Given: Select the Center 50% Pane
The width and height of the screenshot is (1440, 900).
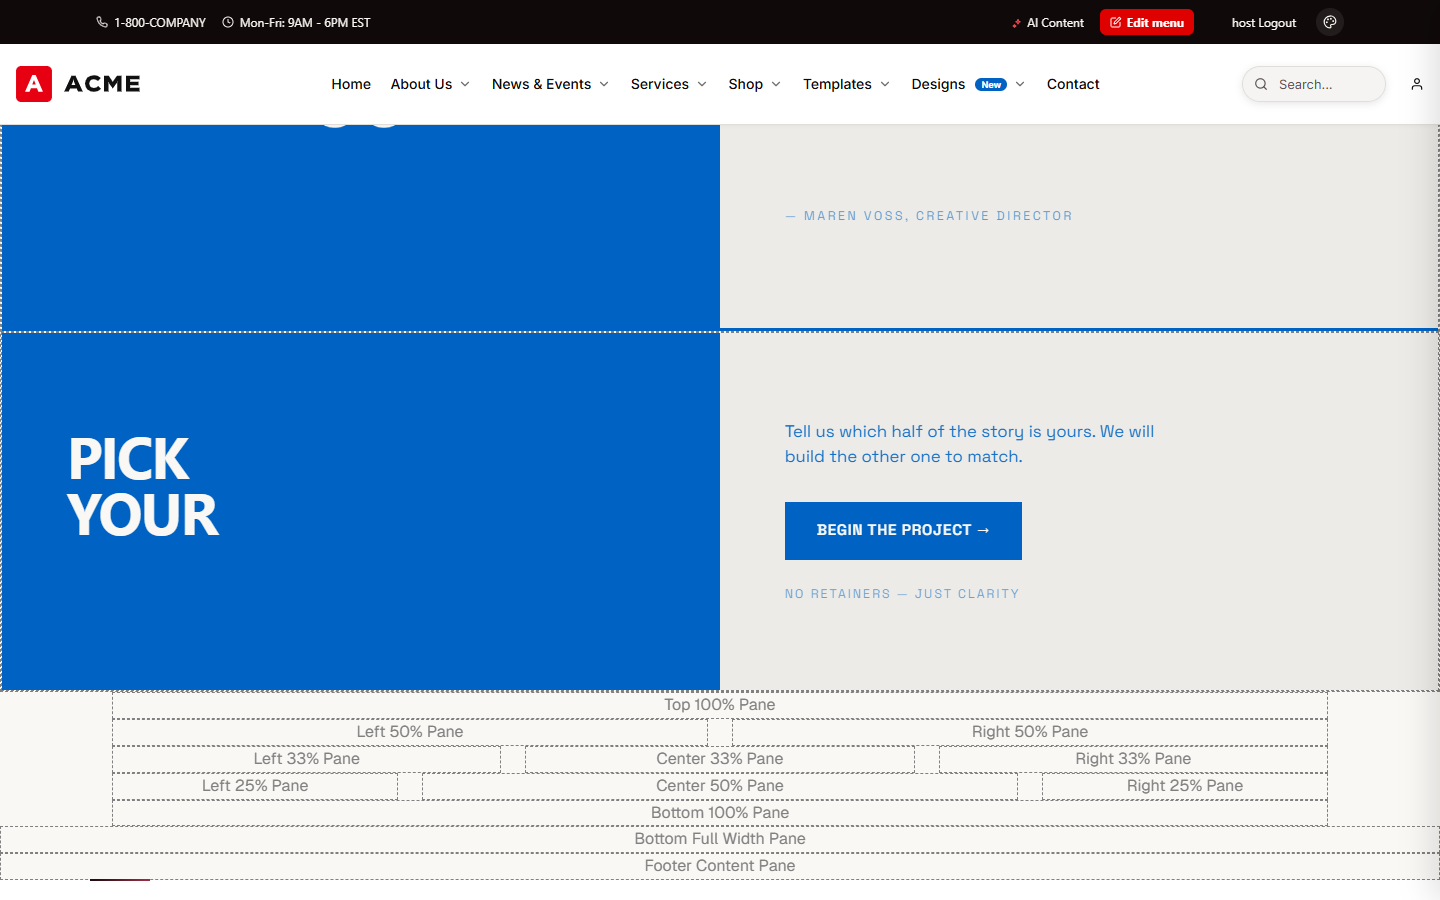Looking at the screenshot, I should tap(720, 786).
